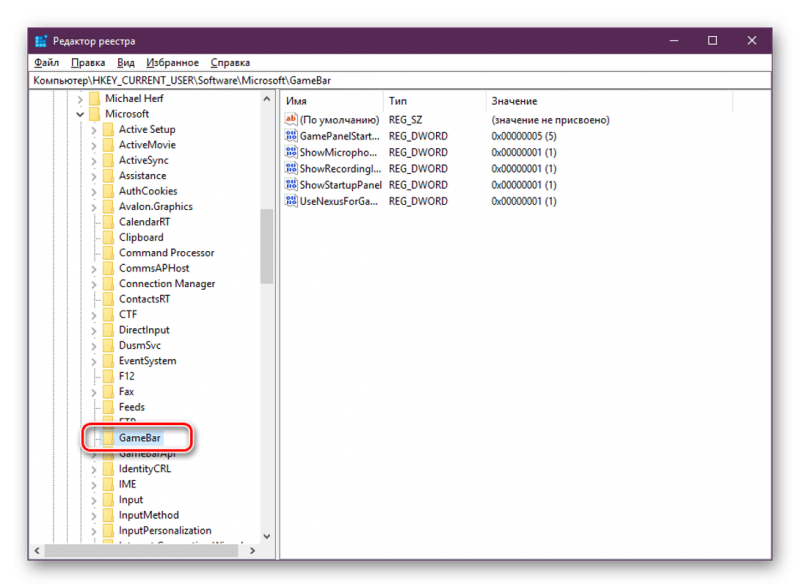Image resolution: width=800 pixels, height=588 pixels.
Task: Click the UseNexusForGa... DWORD value icon
Action: [291, 201]
